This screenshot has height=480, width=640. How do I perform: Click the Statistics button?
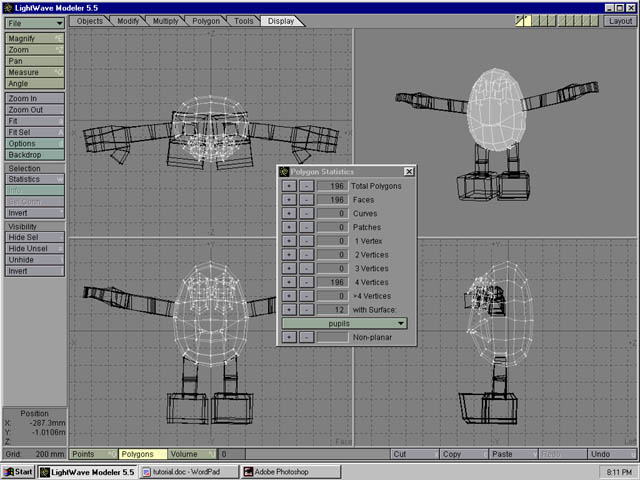tap(34, 179)
